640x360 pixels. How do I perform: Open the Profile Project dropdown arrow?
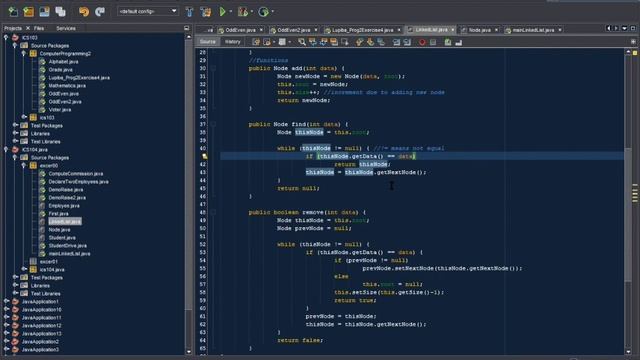[x=273, y=11]
